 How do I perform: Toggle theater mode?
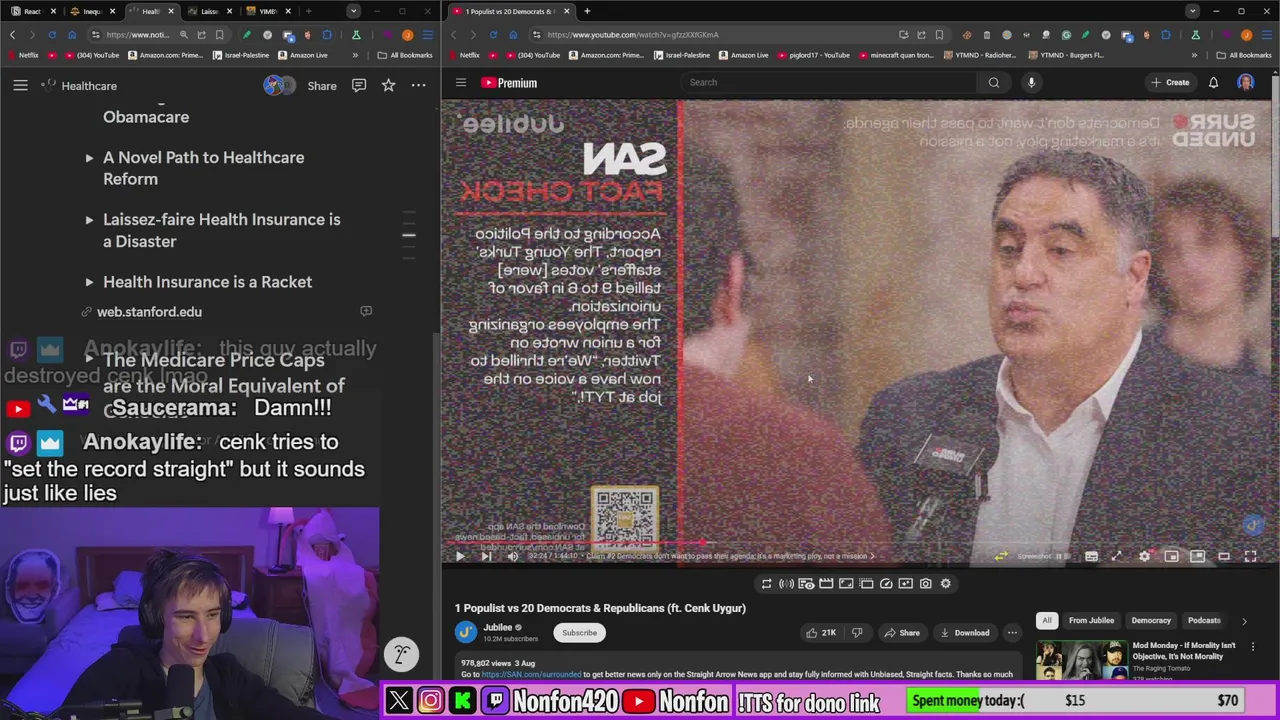click(1224, 556)
